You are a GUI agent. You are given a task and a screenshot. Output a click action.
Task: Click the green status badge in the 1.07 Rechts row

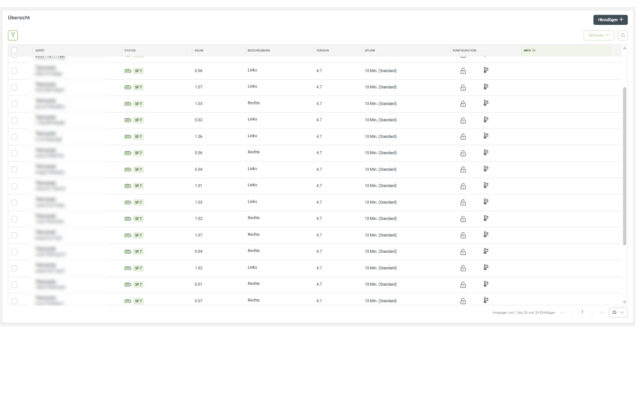138,236
